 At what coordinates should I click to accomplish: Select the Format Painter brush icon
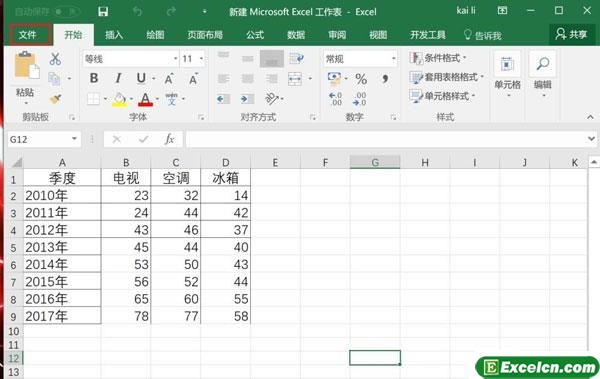(x=55, y=99)
